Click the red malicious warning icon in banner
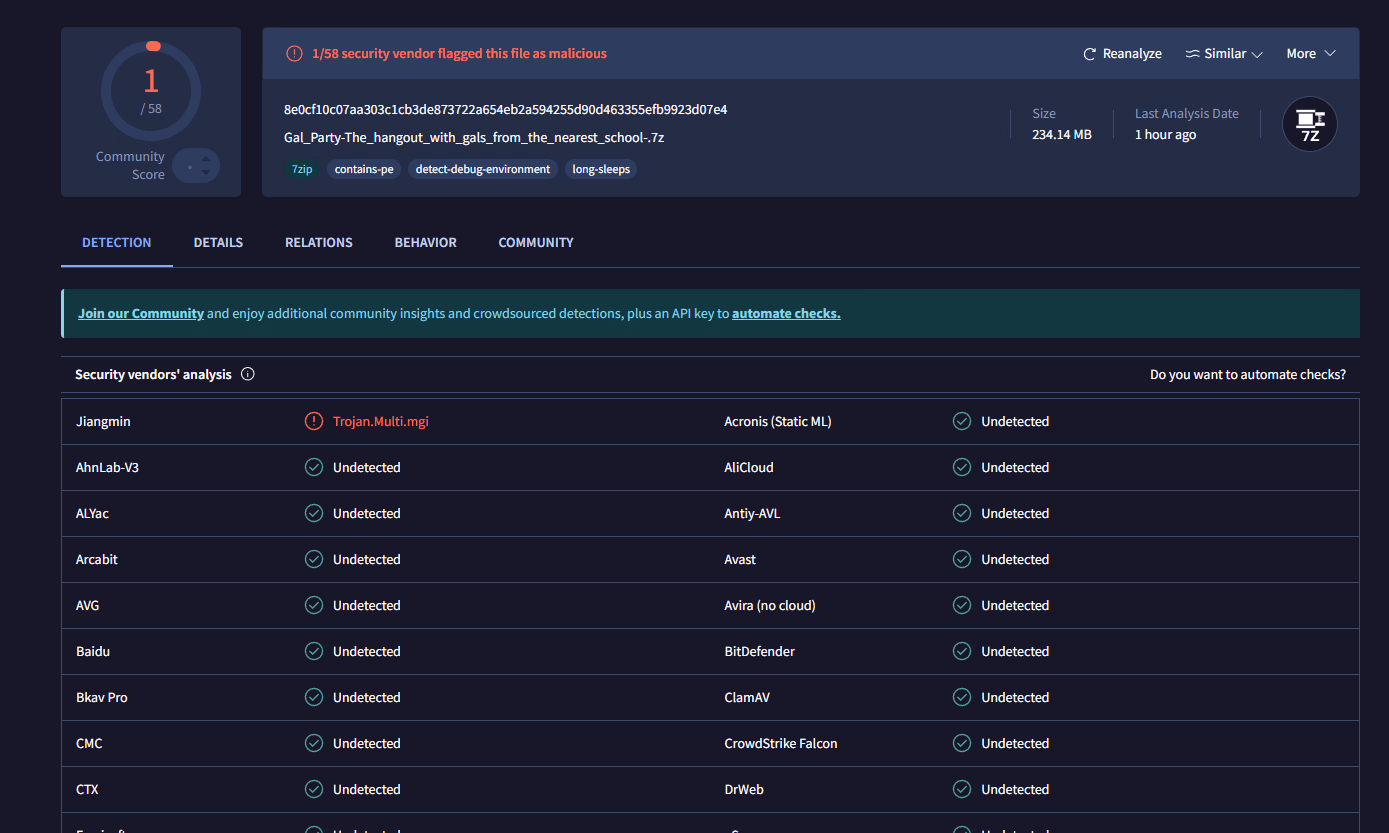The height and width of the screenshot is (833, 1389). (294, 54)
